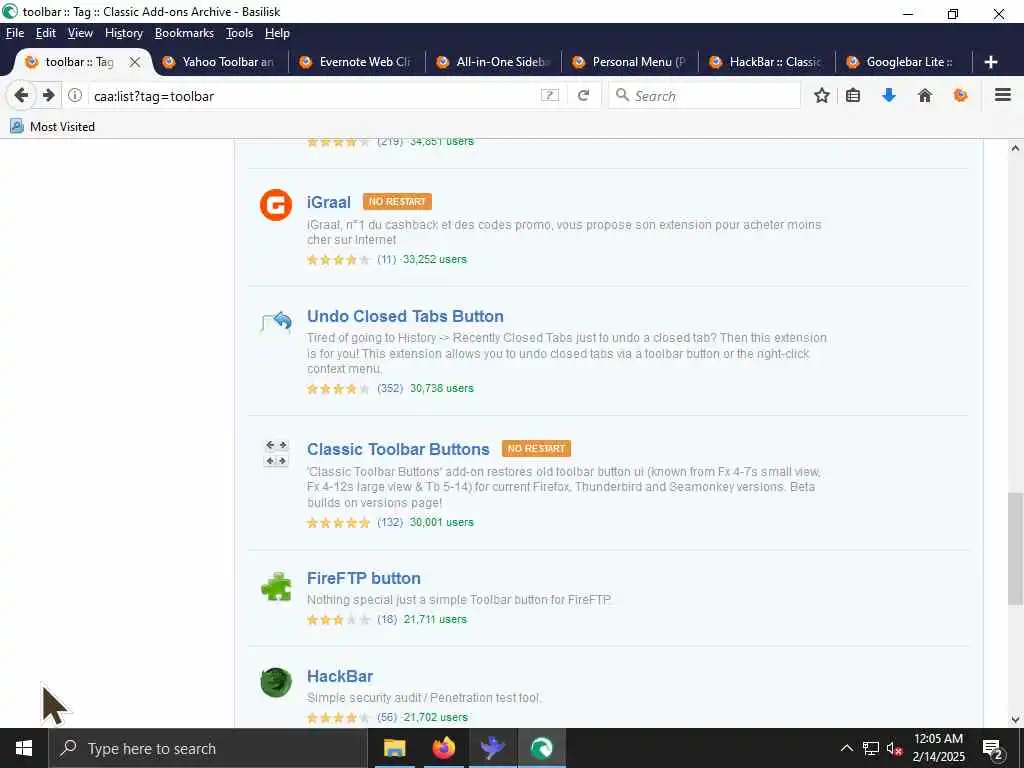
Task: Click the '30,001 users' text
Action: pyautogui.click(x=441, y=522)
